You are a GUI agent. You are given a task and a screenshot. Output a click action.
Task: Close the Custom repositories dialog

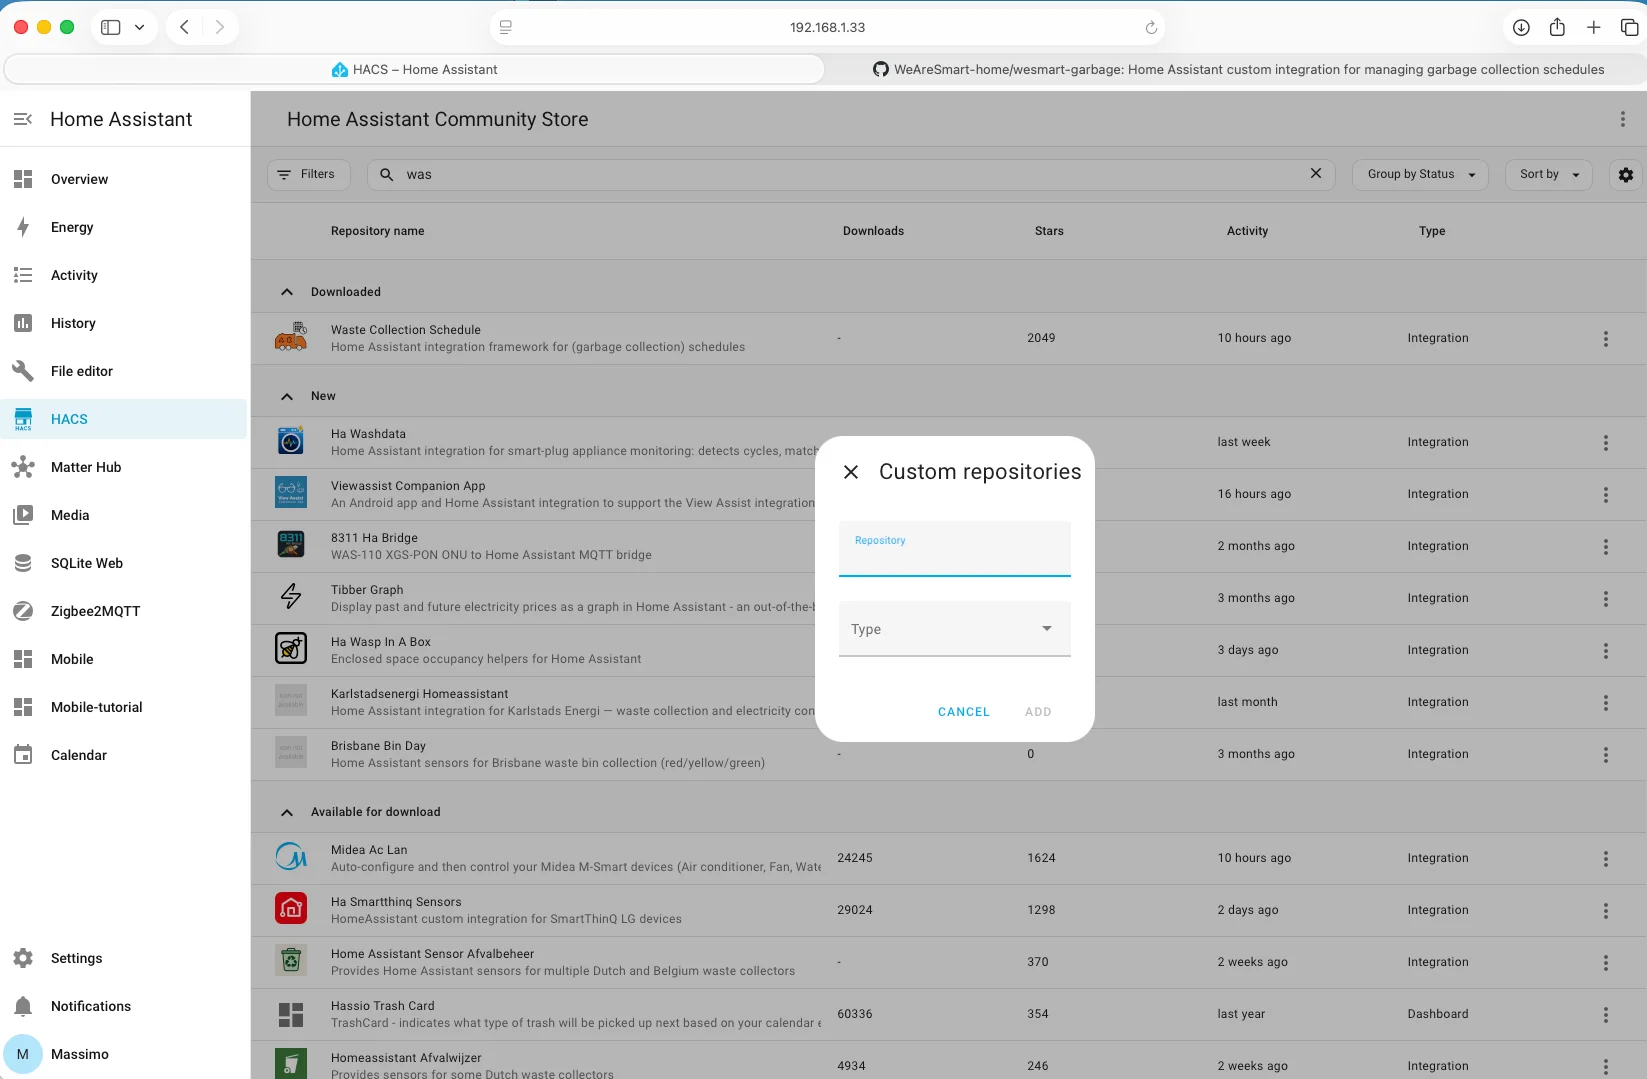851,472
